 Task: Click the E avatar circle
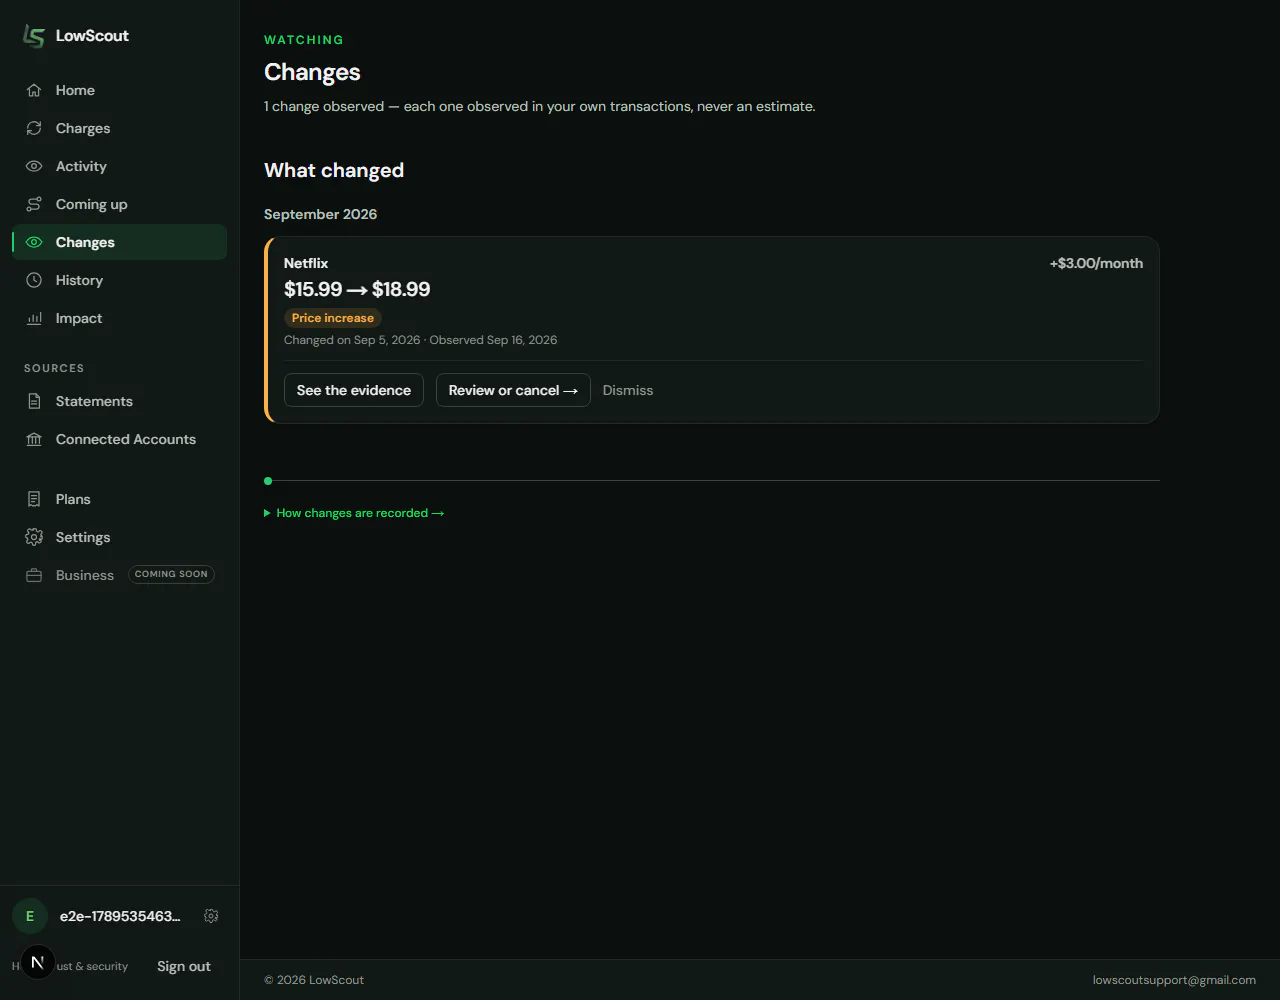click(x=30, y=916)
